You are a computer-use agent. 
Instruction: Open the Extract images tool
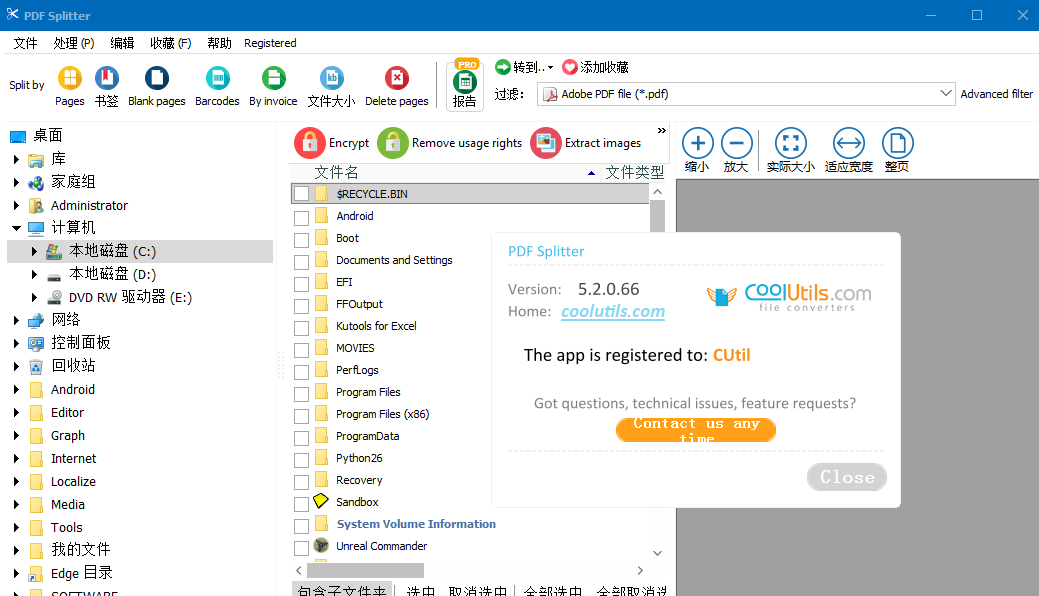tap(546, 143)
